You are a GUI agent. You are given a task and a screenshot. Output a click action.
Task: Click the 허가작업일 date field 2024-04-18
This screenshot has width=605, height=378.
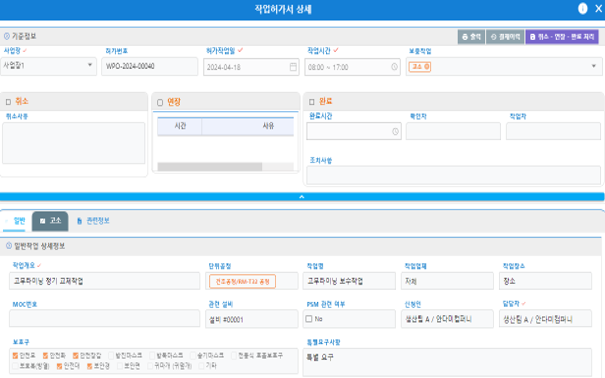point(251,67)
